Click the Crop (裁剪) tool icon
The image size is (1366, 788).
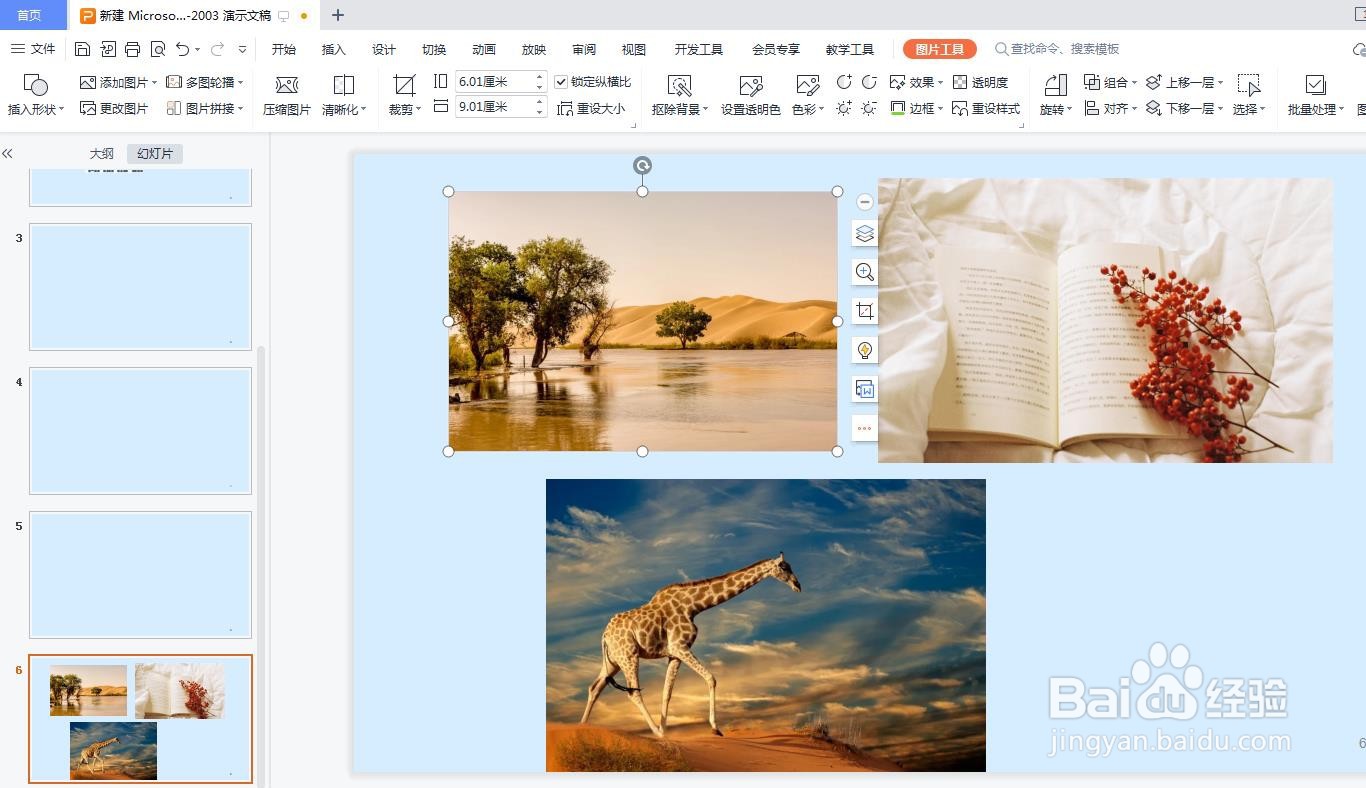[x=404, y=86]
